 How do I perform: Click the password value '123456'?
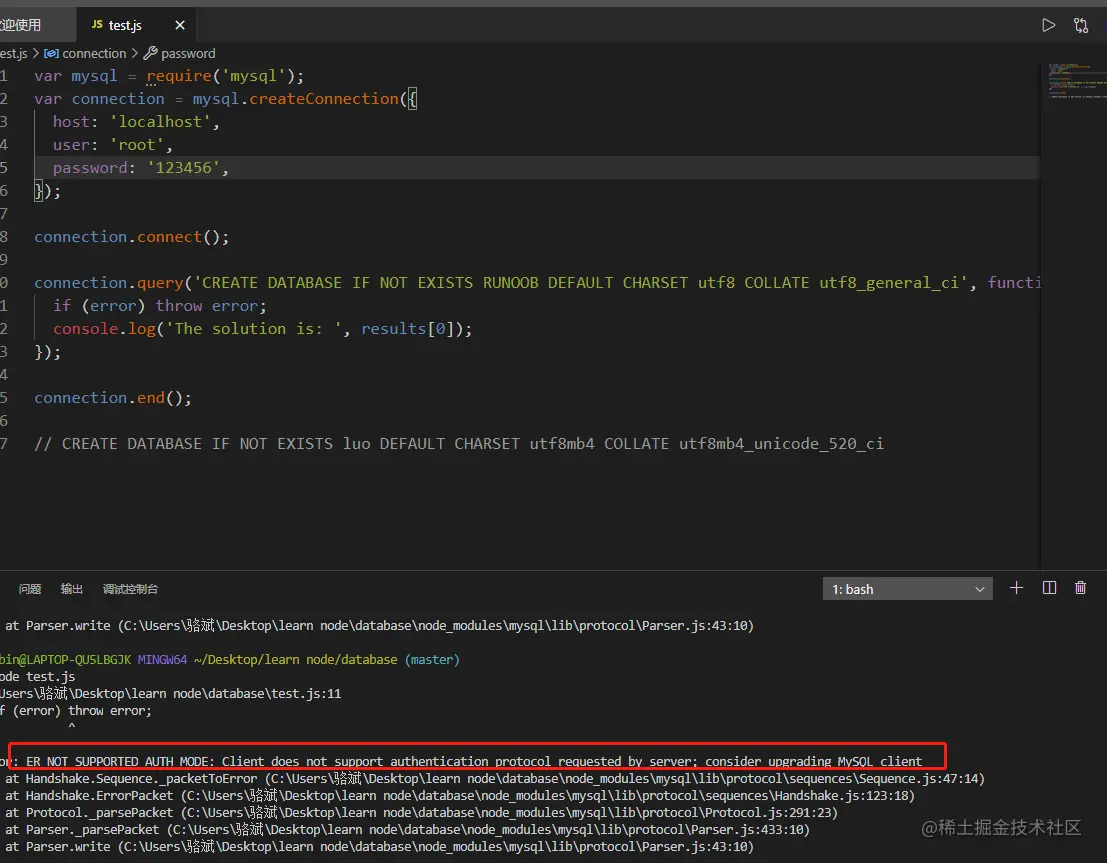click(184, 168)
